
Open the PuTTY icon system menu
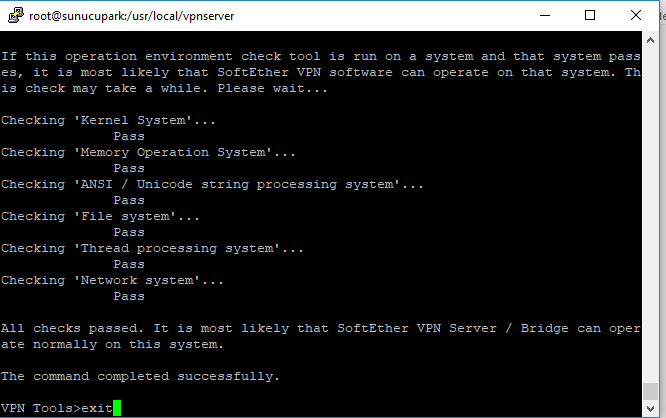pos(16,15)
